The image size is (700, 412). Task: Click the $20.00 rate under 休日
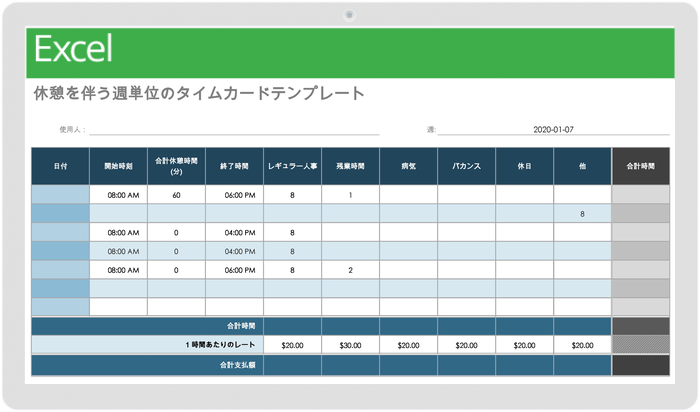tap(525, 345)
